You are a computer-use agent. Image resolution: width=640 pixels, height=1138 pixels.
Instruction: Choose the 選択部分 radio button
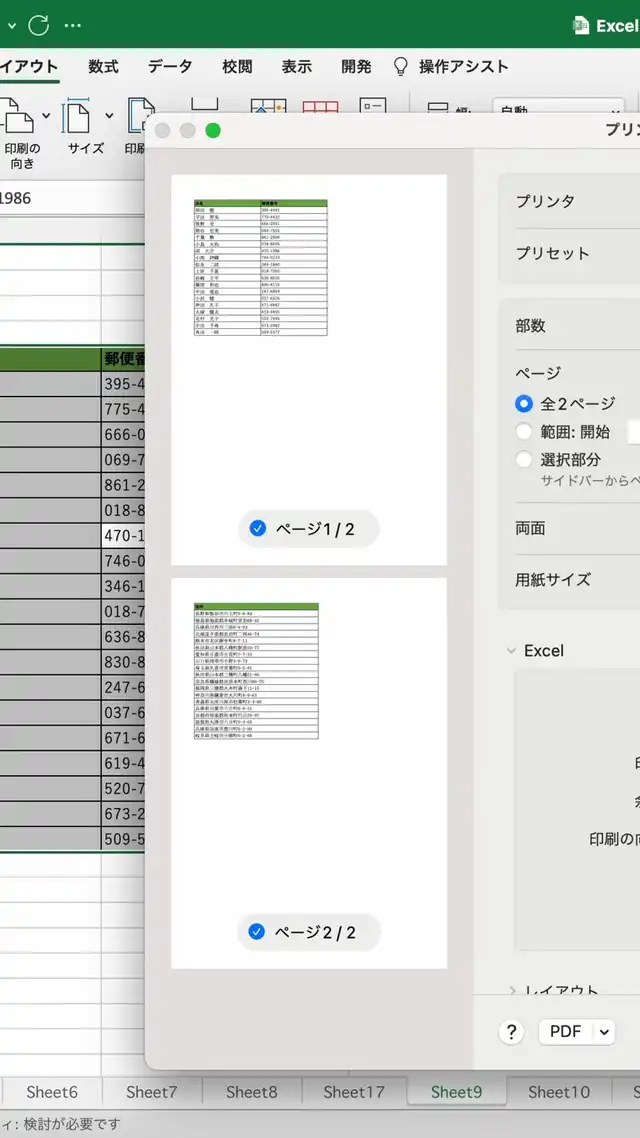[524, 460]
